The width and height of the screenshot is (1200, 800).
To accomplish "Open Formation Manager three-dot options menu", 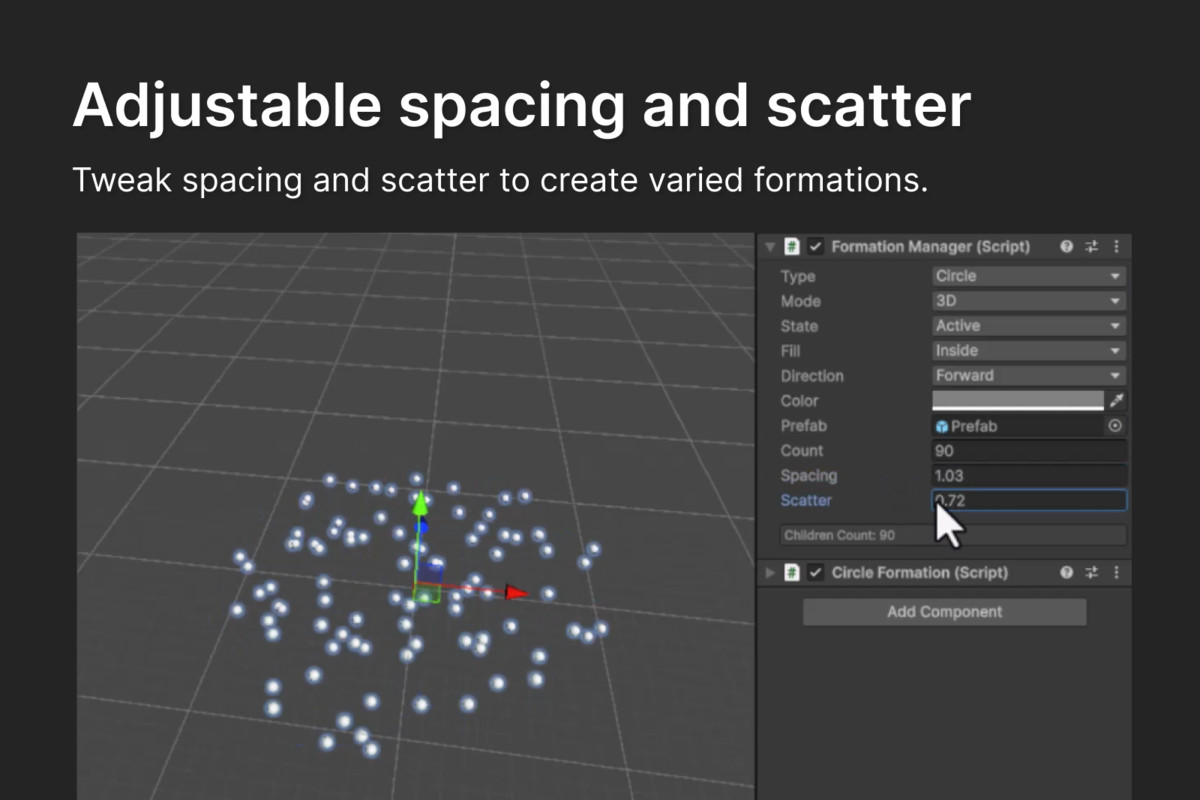I will [1116, 246].
